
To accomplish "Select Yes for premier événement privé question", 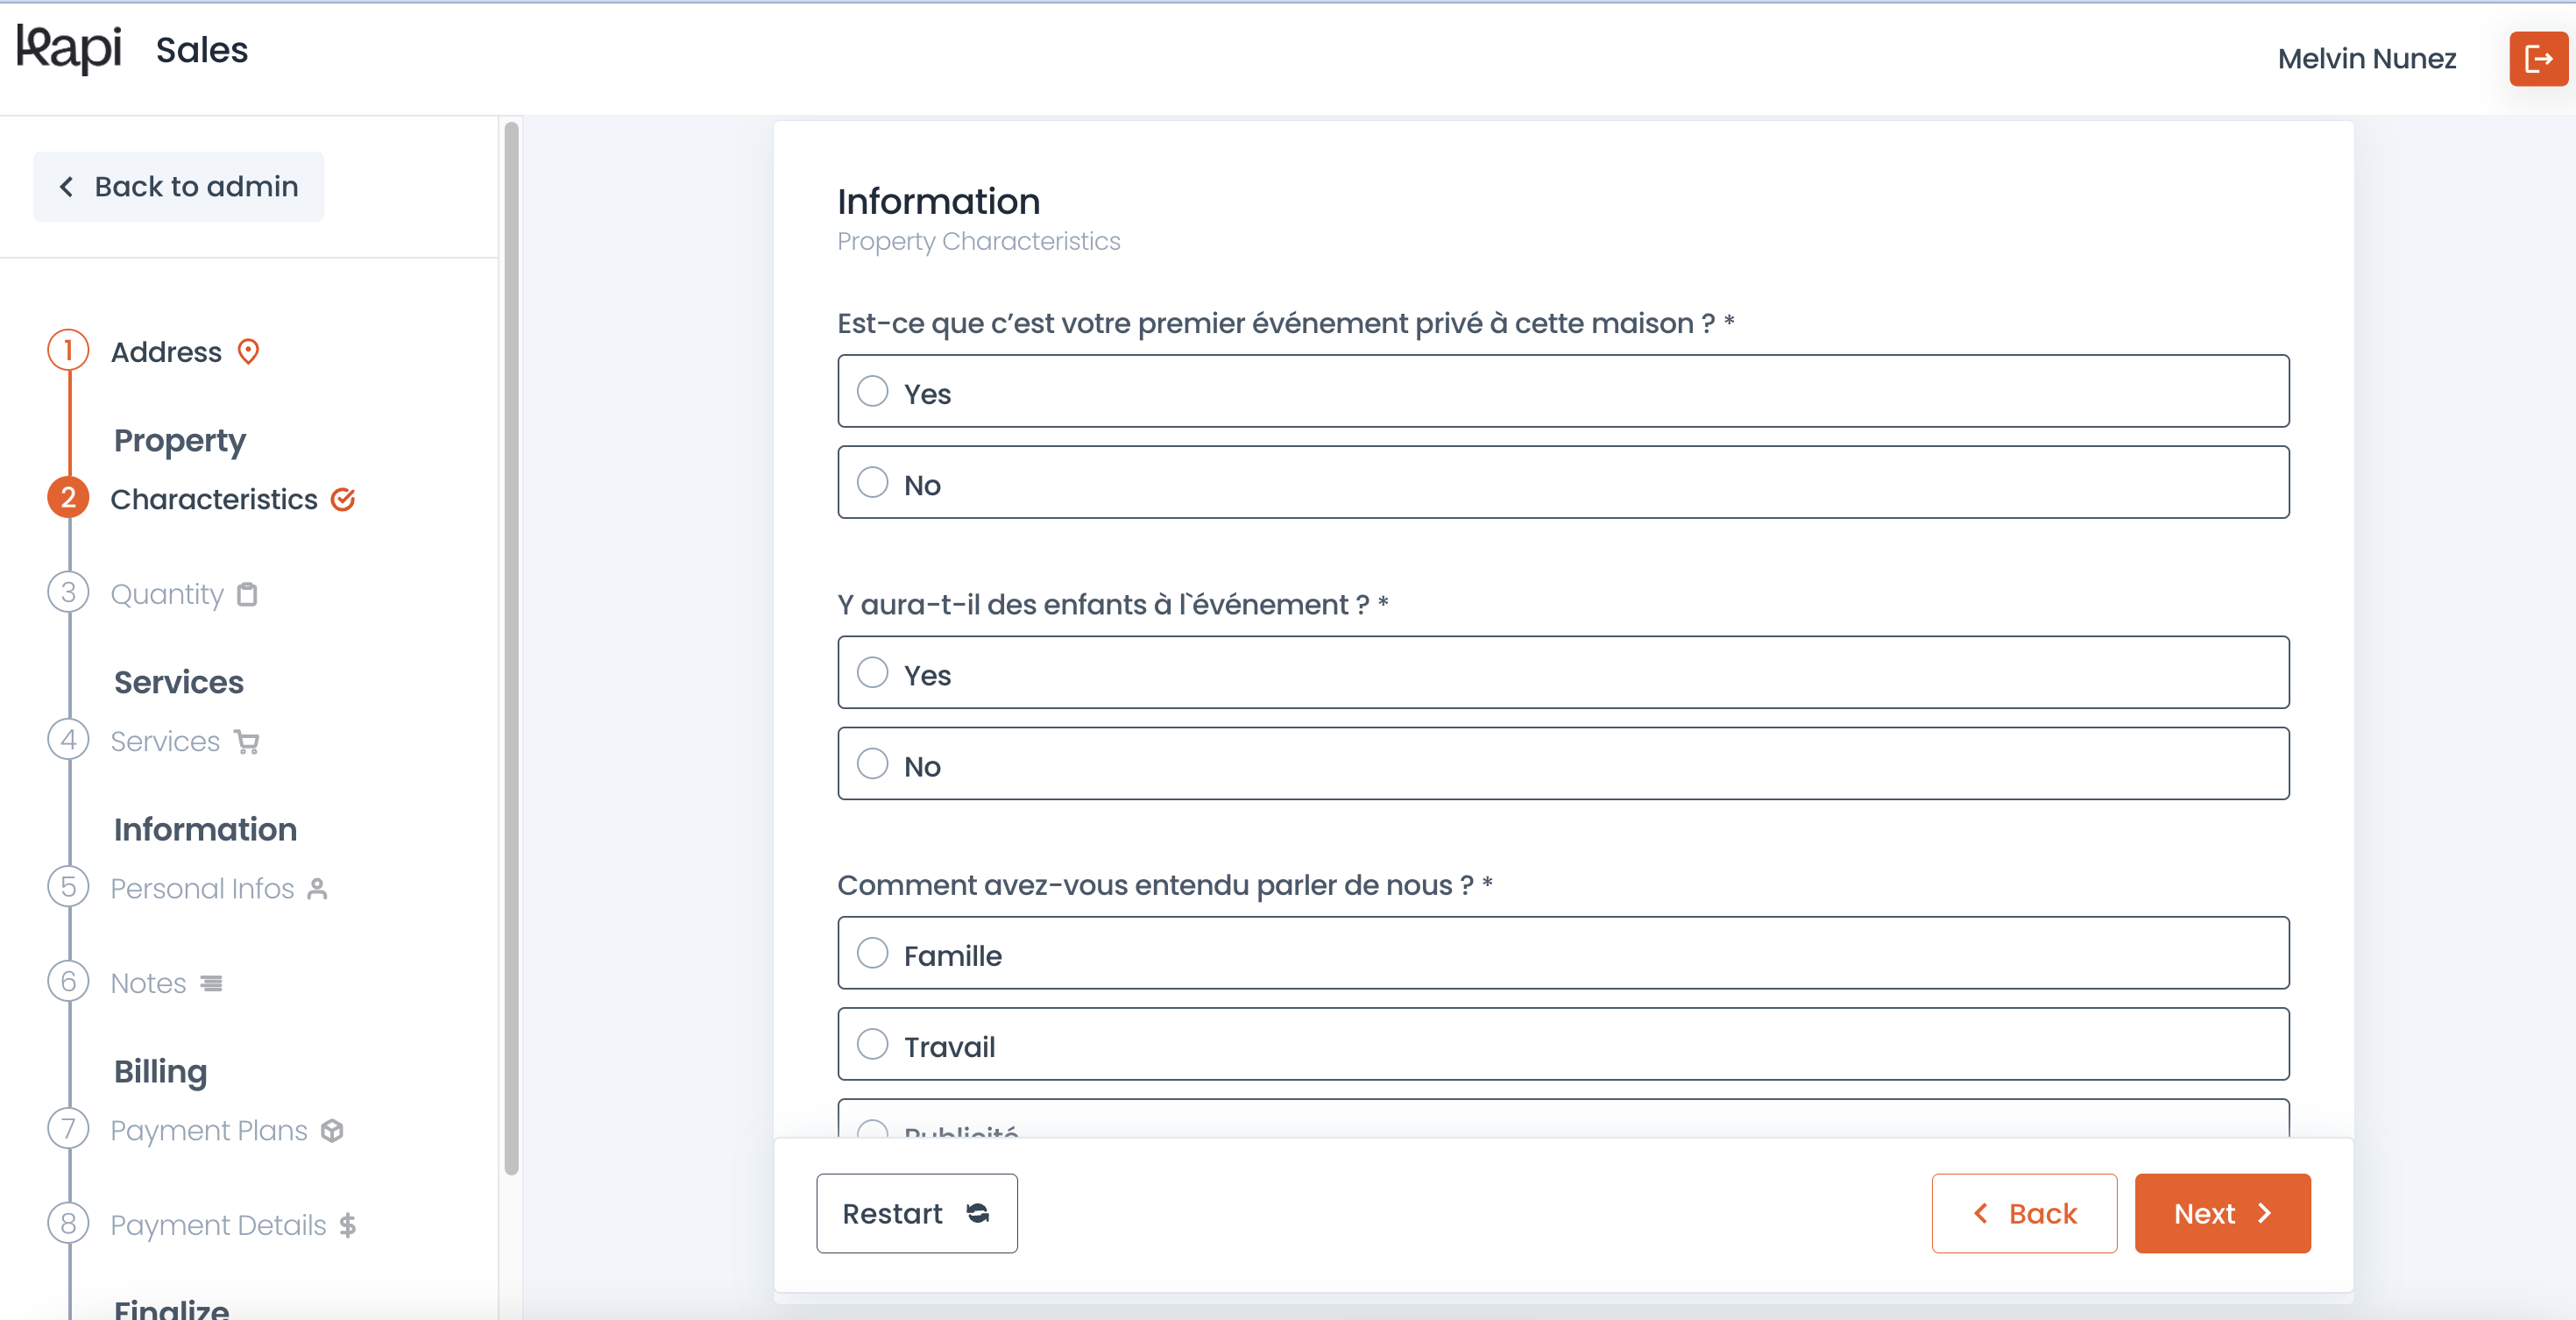I will pos(1563,391).
